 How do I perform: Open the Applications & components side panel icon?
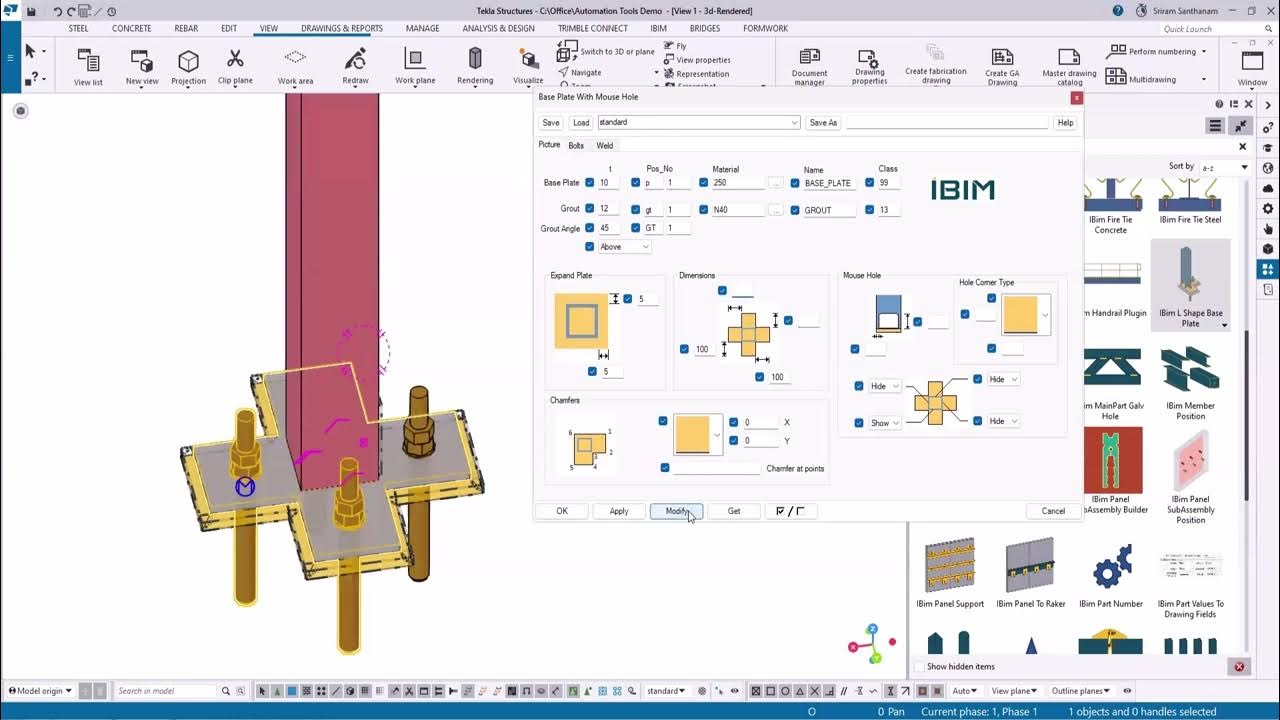[x=1268, y=269]
